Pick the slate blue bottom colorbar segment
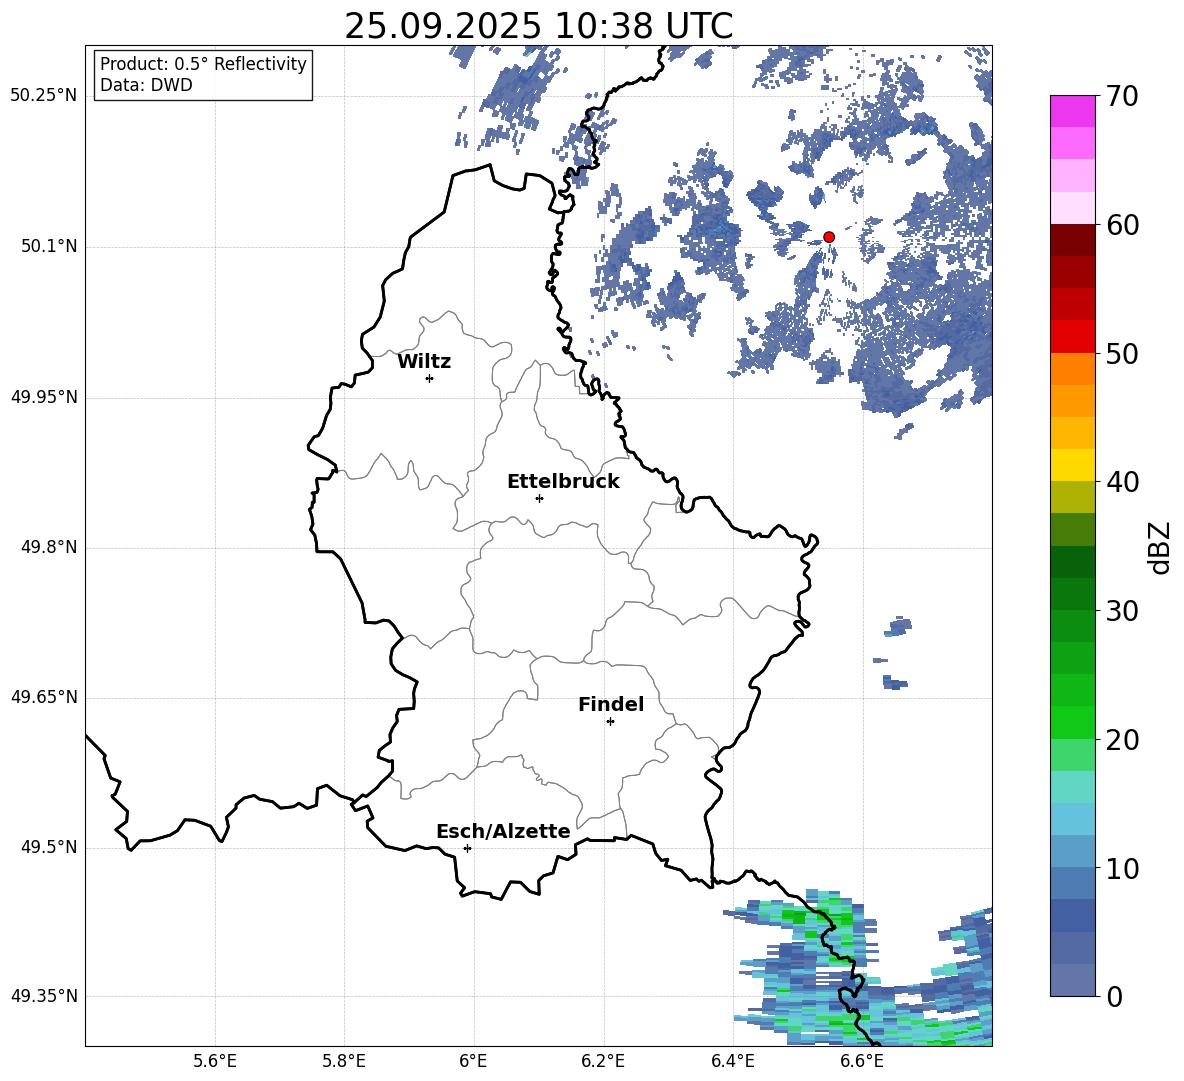The height and width of the screenshot is (1081, 1184). [x=1073, y=980]
